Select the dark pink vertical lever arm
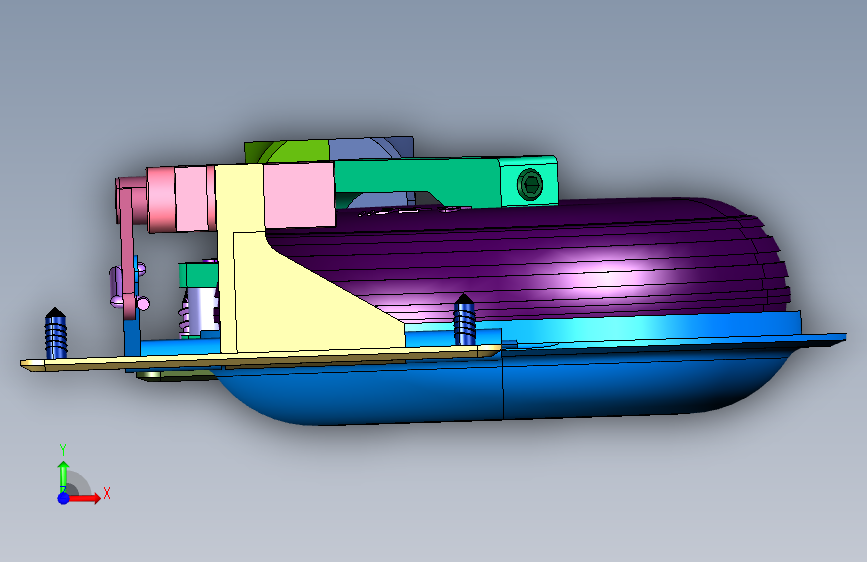This screenshot has width=867, height=562. coord(128,252)
